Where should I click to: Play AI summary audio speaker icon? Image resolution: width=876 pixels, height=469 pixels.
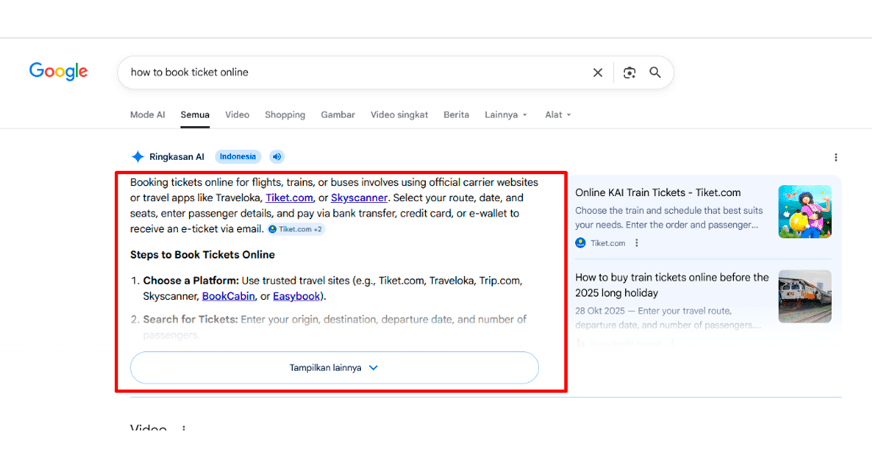coord(277,157)
